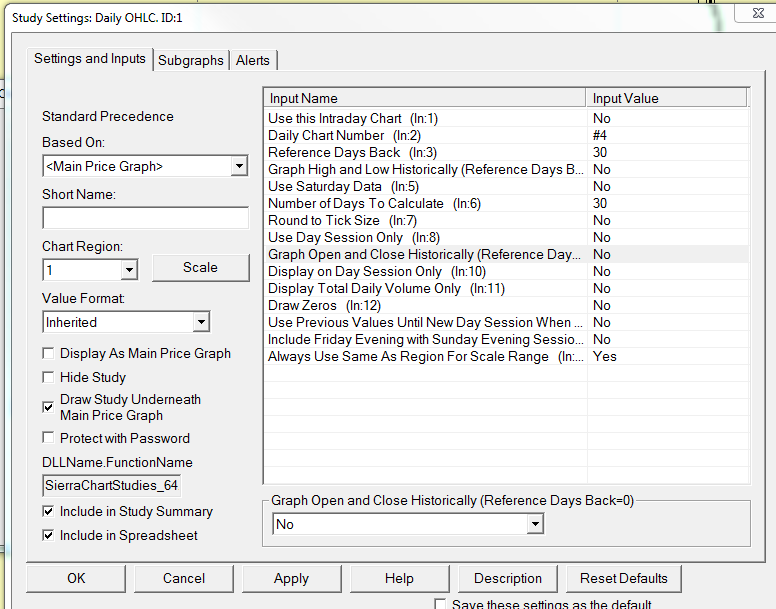Open Help for this study
This screenshot has width=776, height=609.
click(399, 578)
